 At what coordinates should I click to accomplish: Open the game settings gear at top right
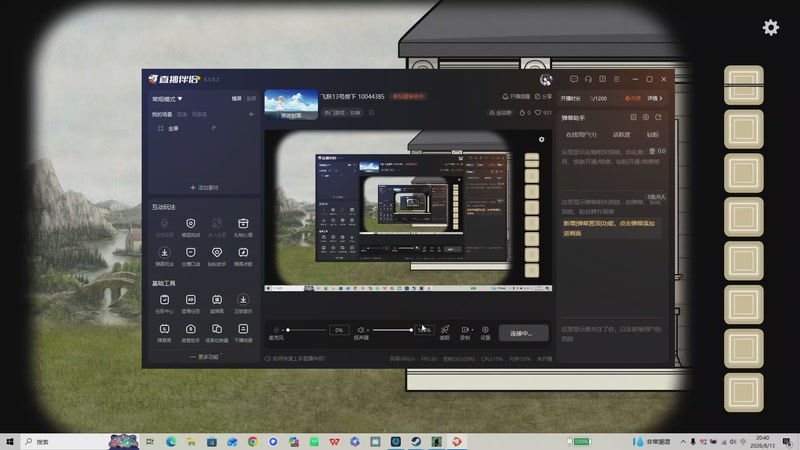point(770,27)
